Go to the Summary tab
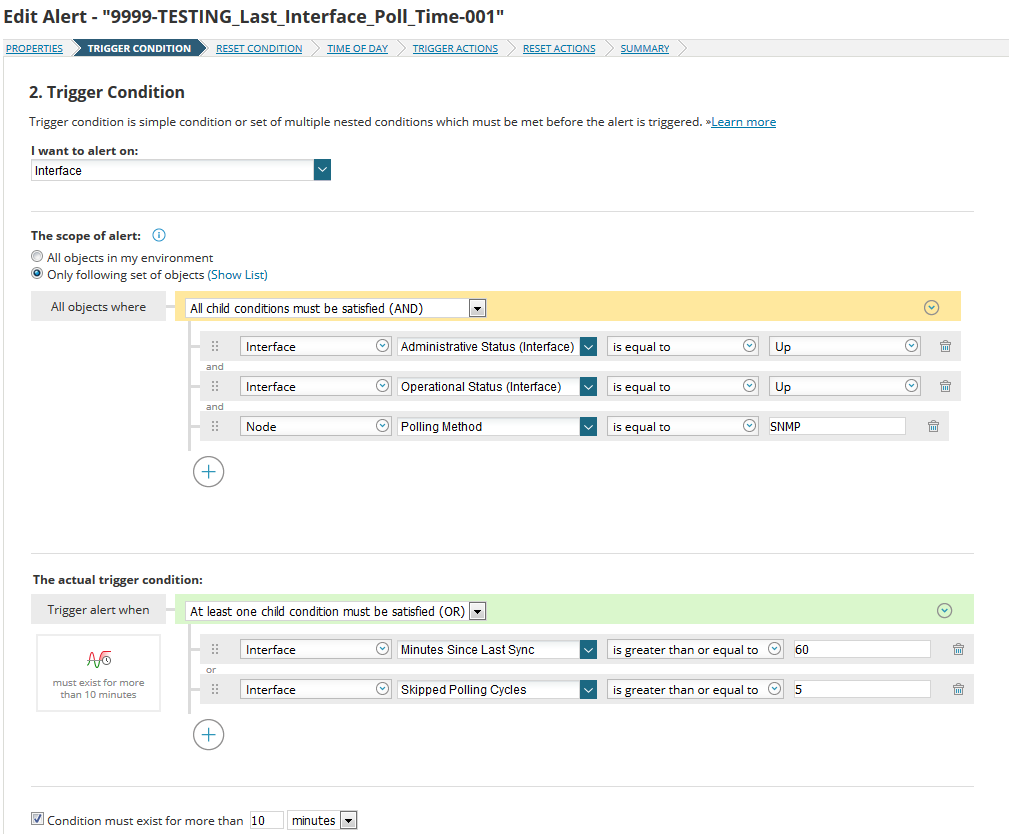1009x834 pixels. tap(644, 48)
